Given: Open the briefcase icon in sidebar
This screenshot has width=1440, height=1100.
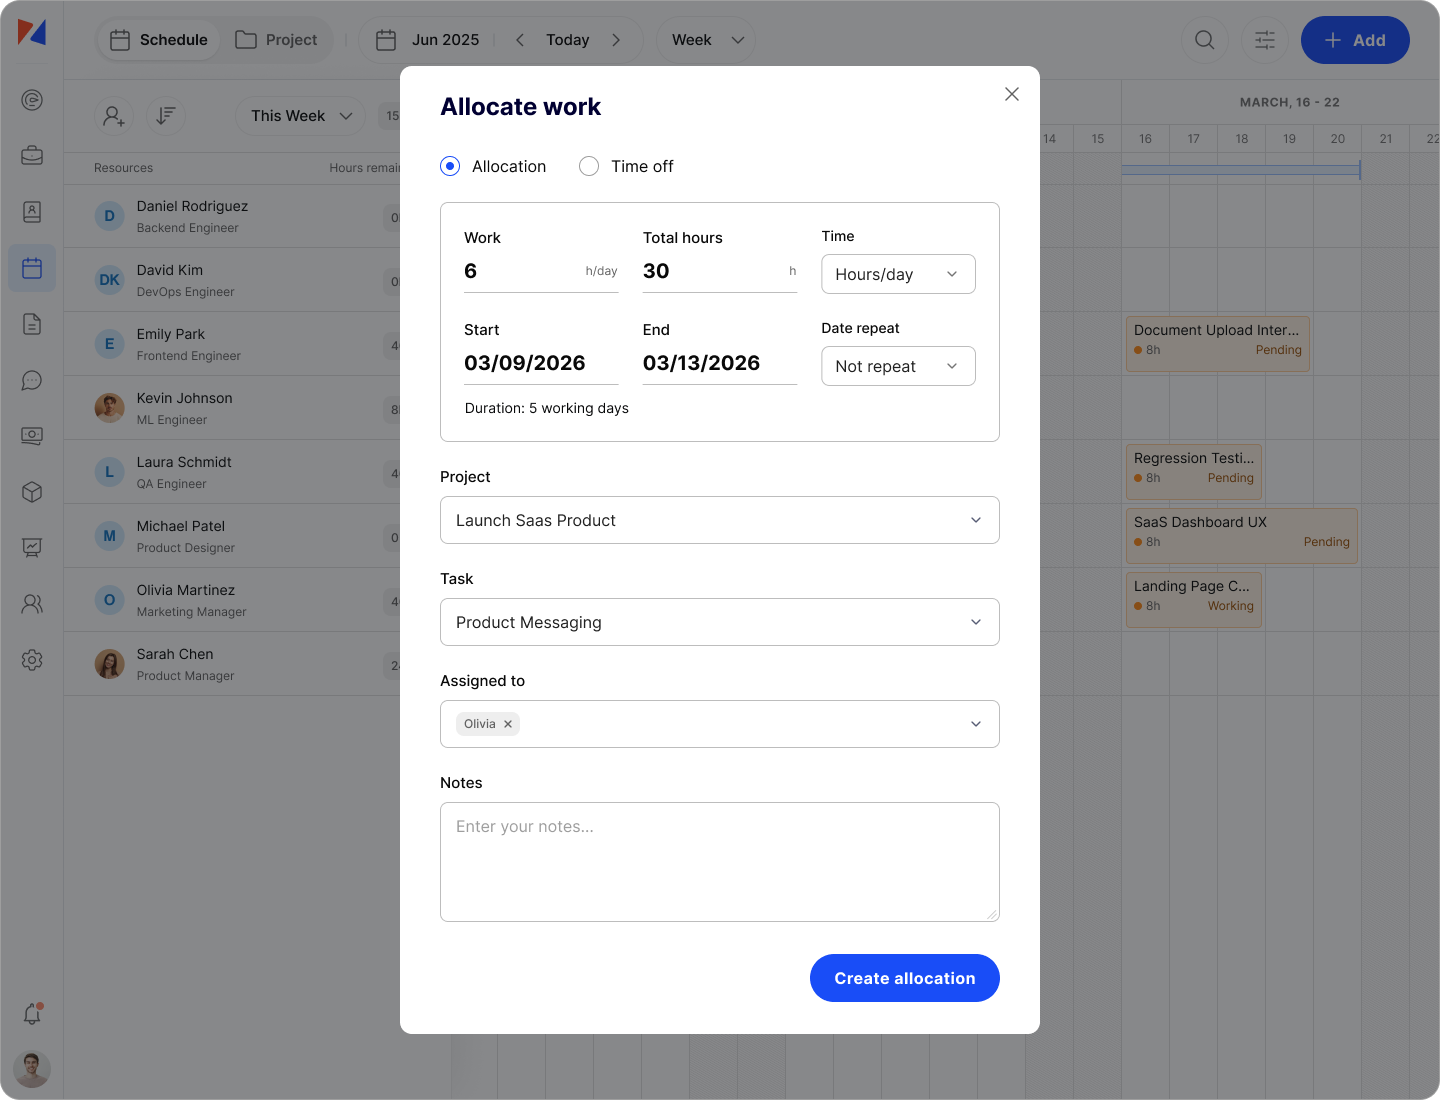Looking at the screenshot, I should pyautogui.click(x=32, y=156).
